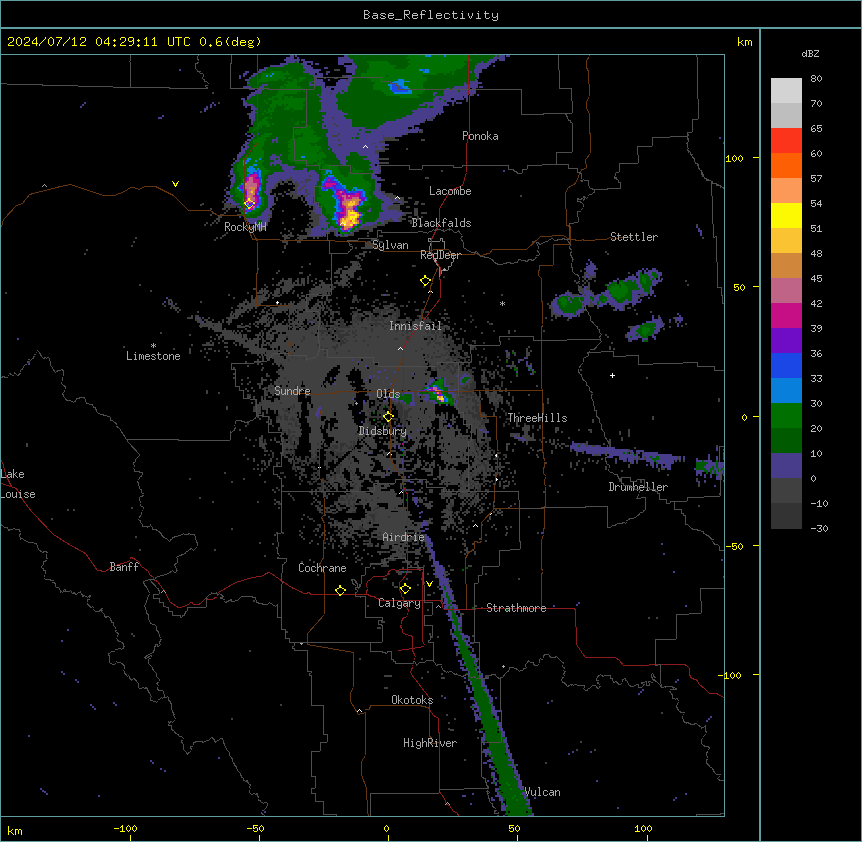Image resolution: width=862 pixels, height=842 pixels.
Task: Pick the light gray 70-80 dBZ legend swatch
Action: 786,91
